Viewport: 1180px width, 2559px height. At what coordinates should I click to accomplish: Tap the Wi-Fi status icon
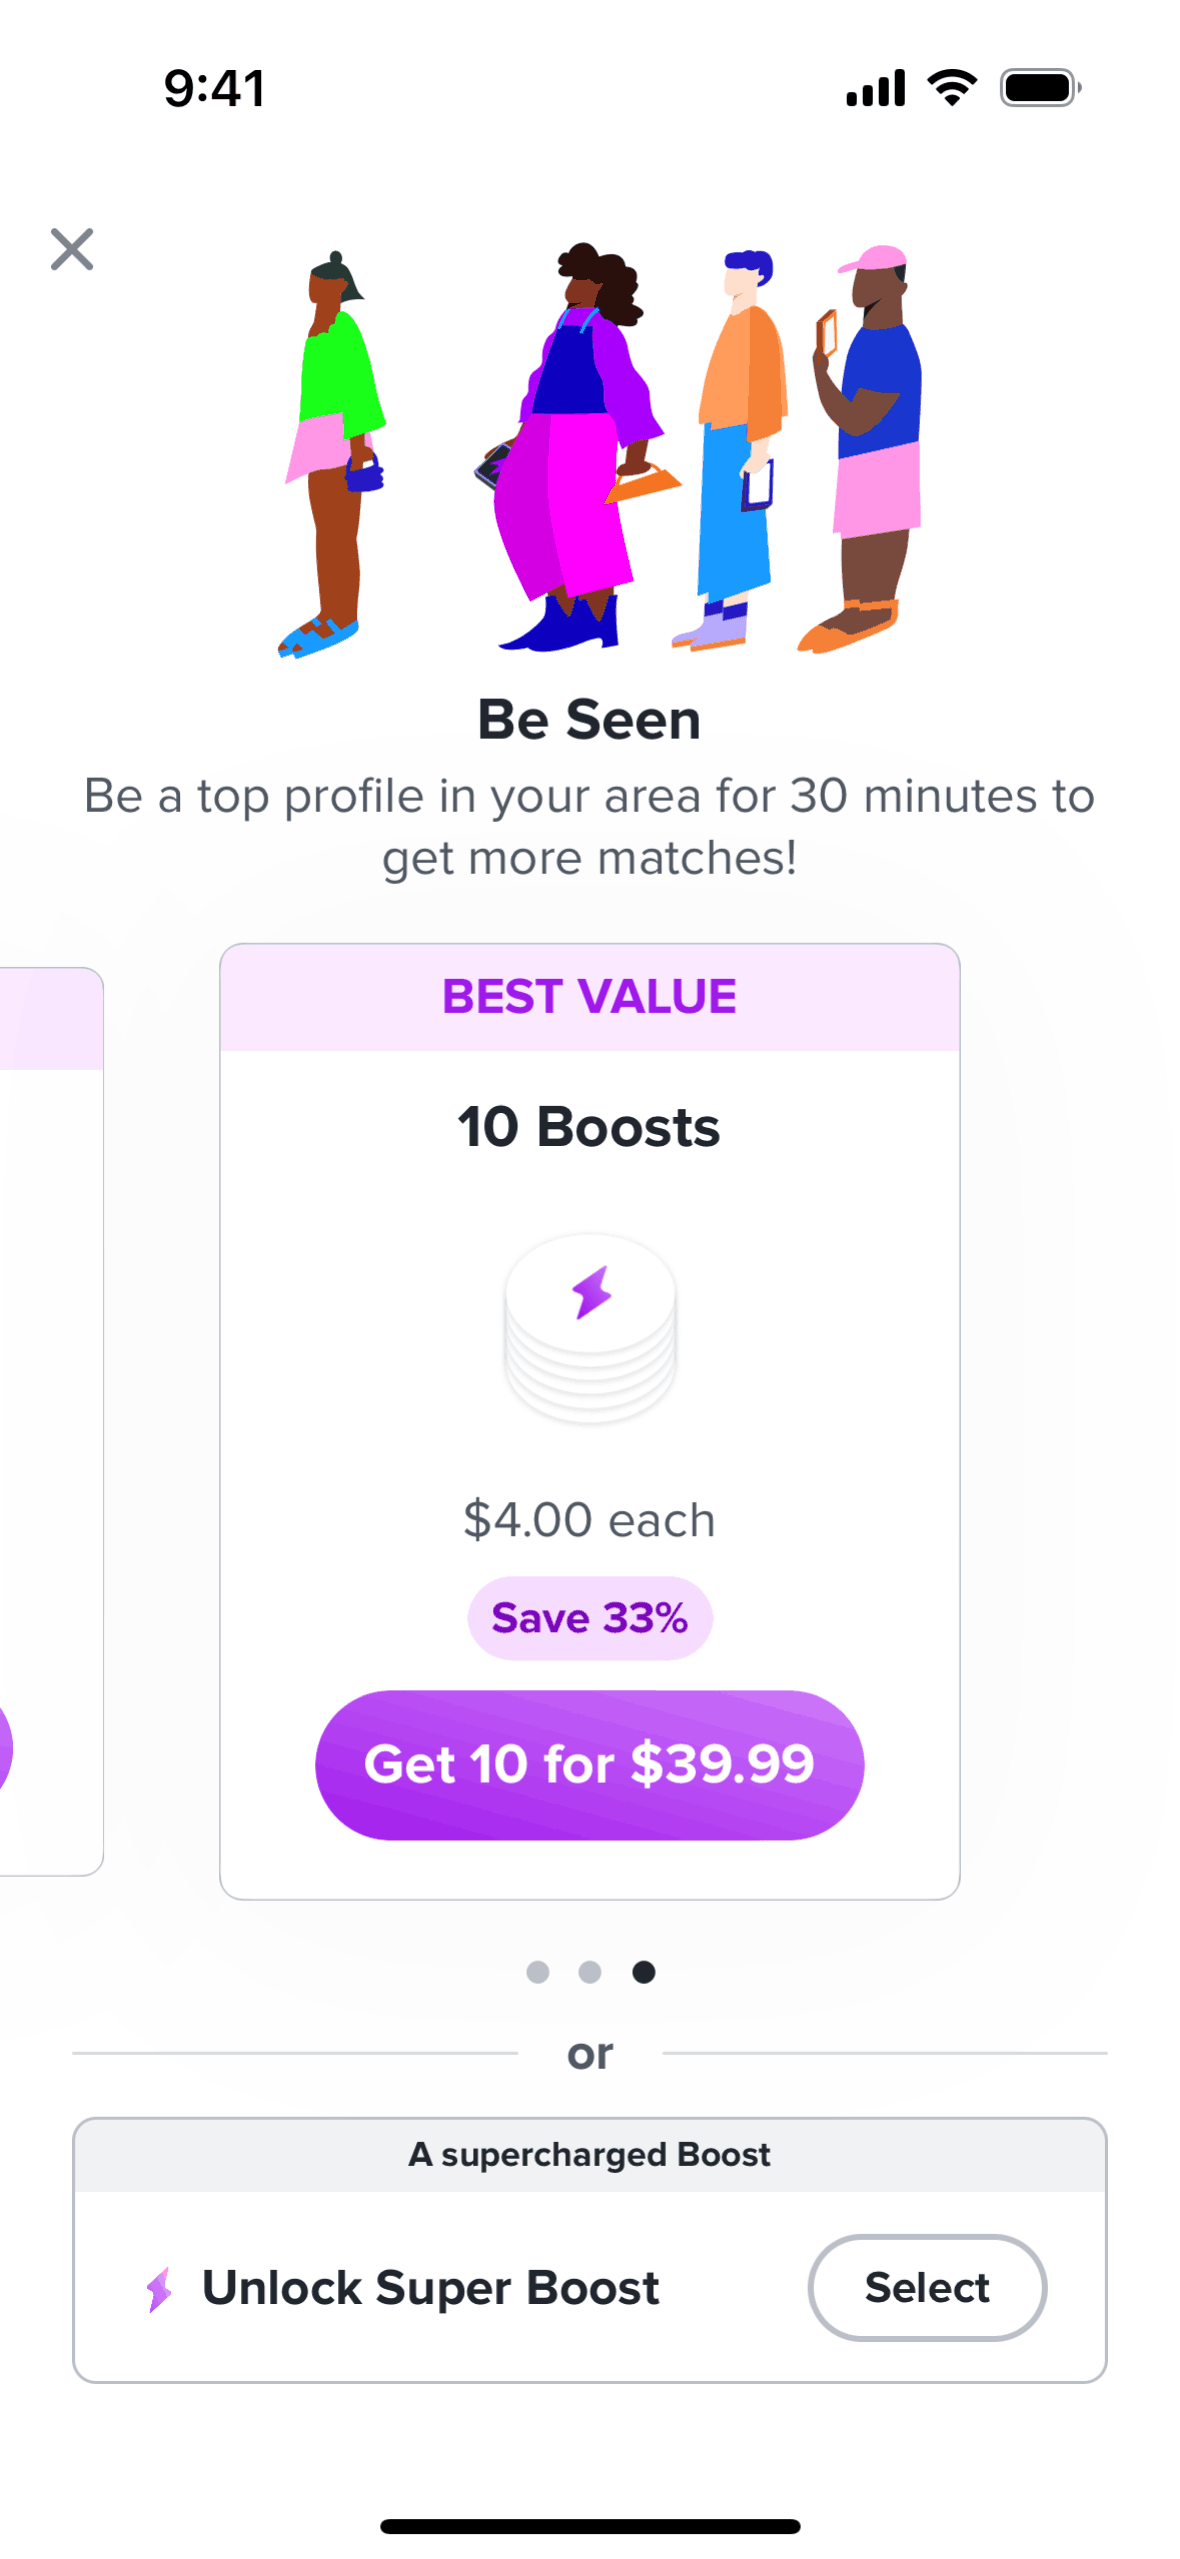[952, 88]
